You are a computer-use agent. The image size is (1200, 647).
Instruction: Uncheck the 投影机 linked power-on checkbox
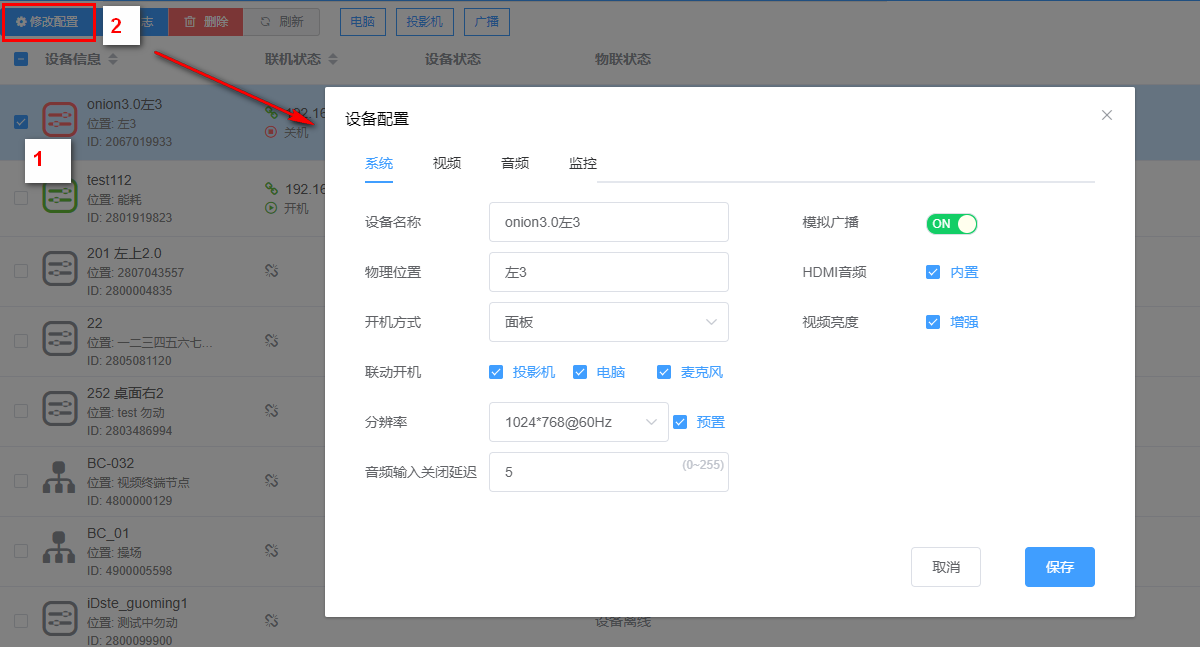pyautogui.click(x=496, y=372)
